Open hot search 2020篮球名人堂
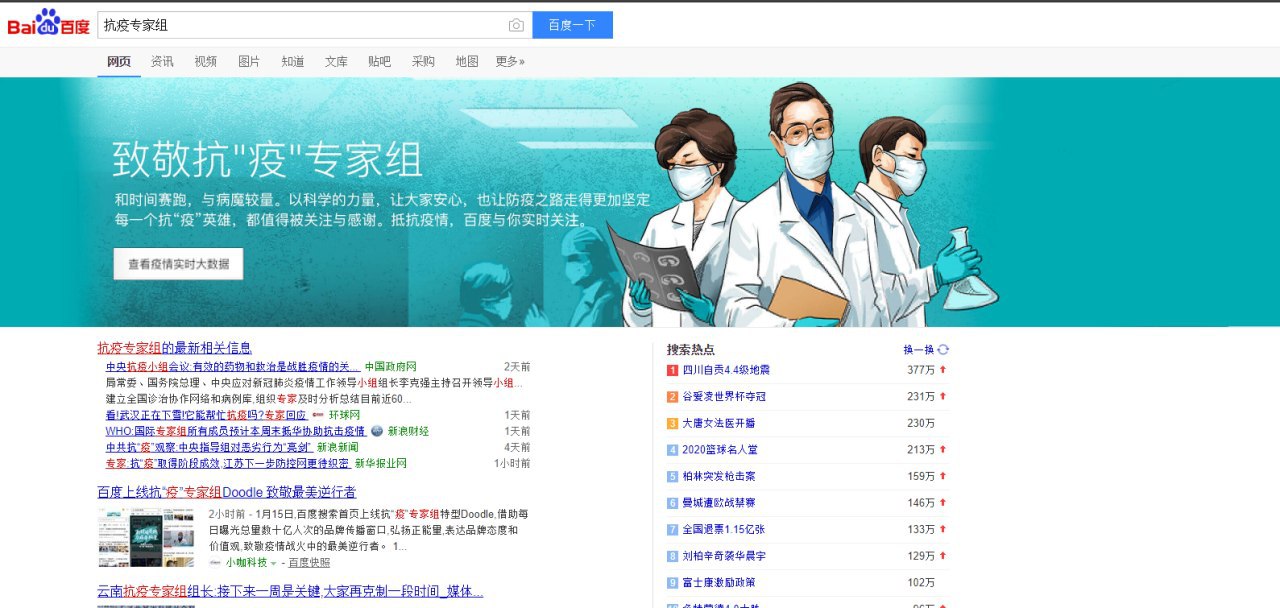The width and height of the screenshot is (1280, 608). click(x=719, y=450)
